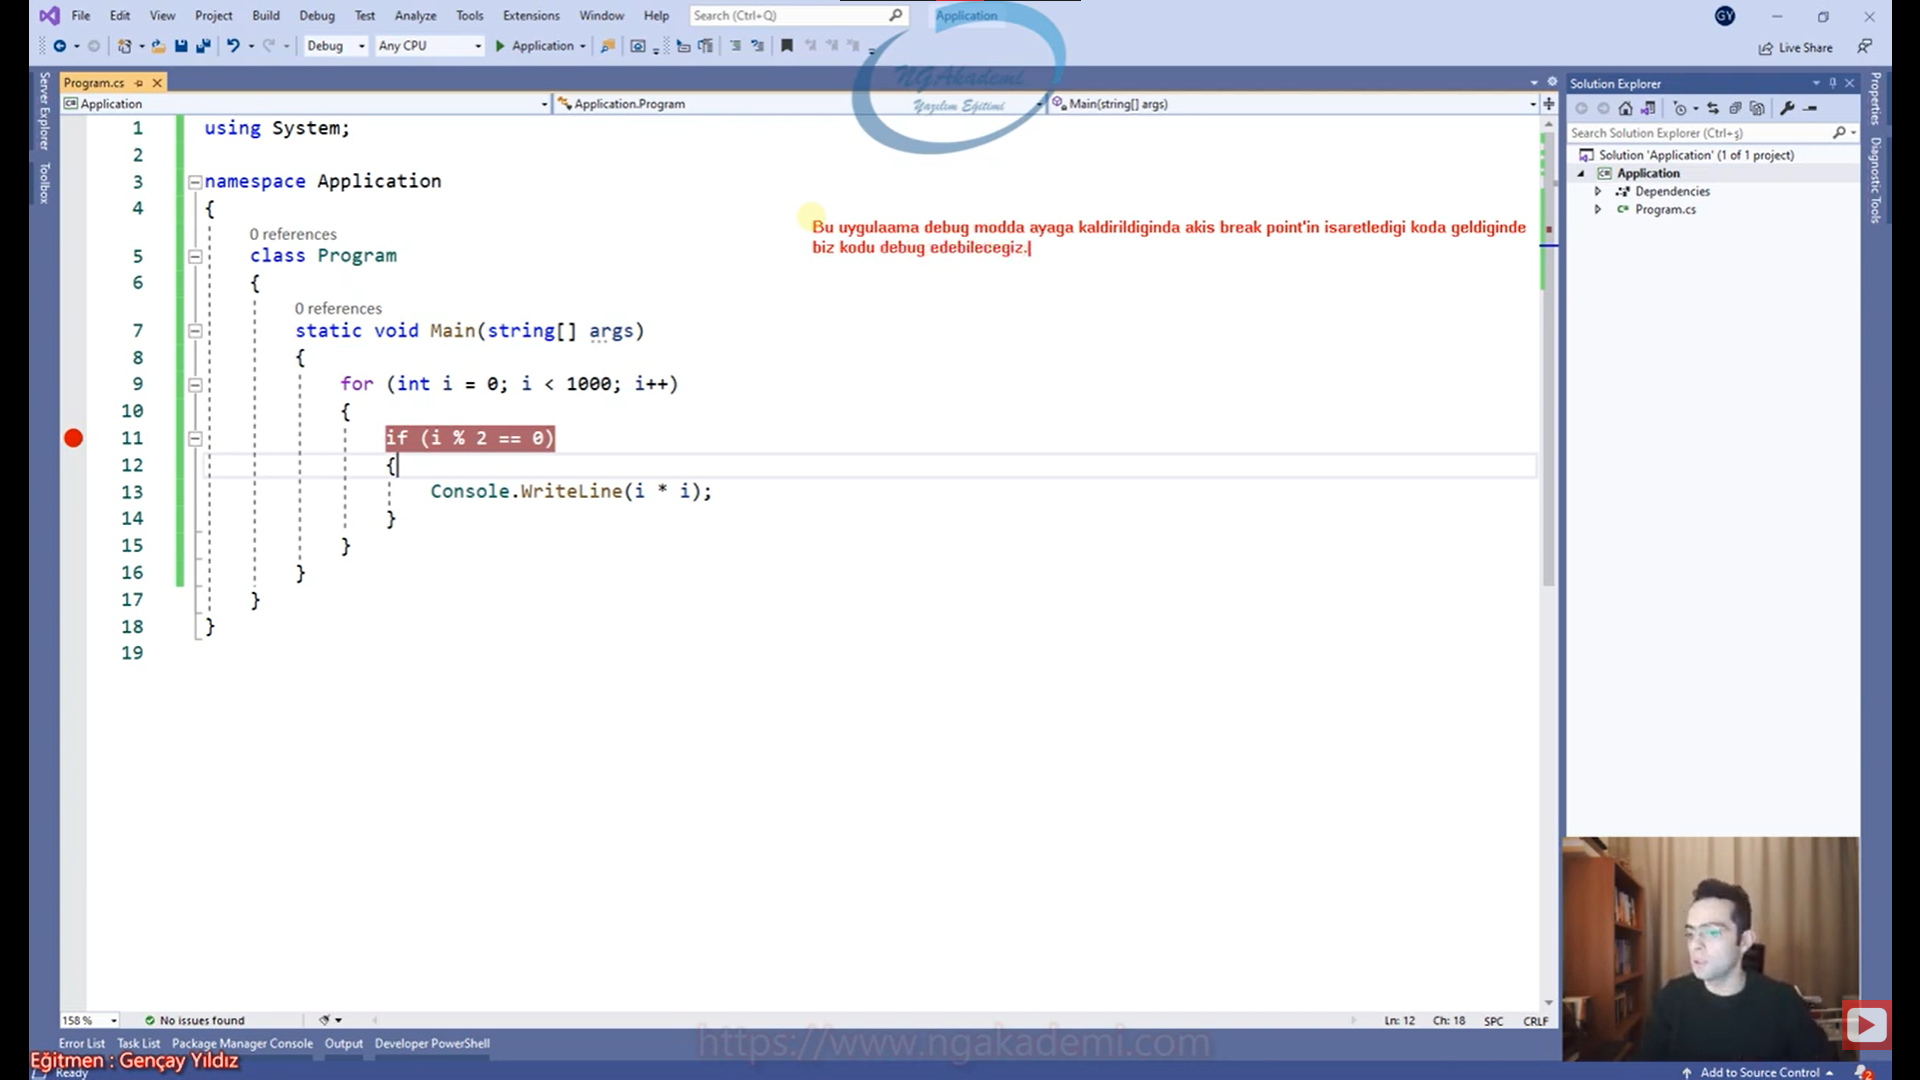This screenshot has width=1920, height=1080.
Task: Click the notifications bell in status bar
Action: (1862, 1072)
